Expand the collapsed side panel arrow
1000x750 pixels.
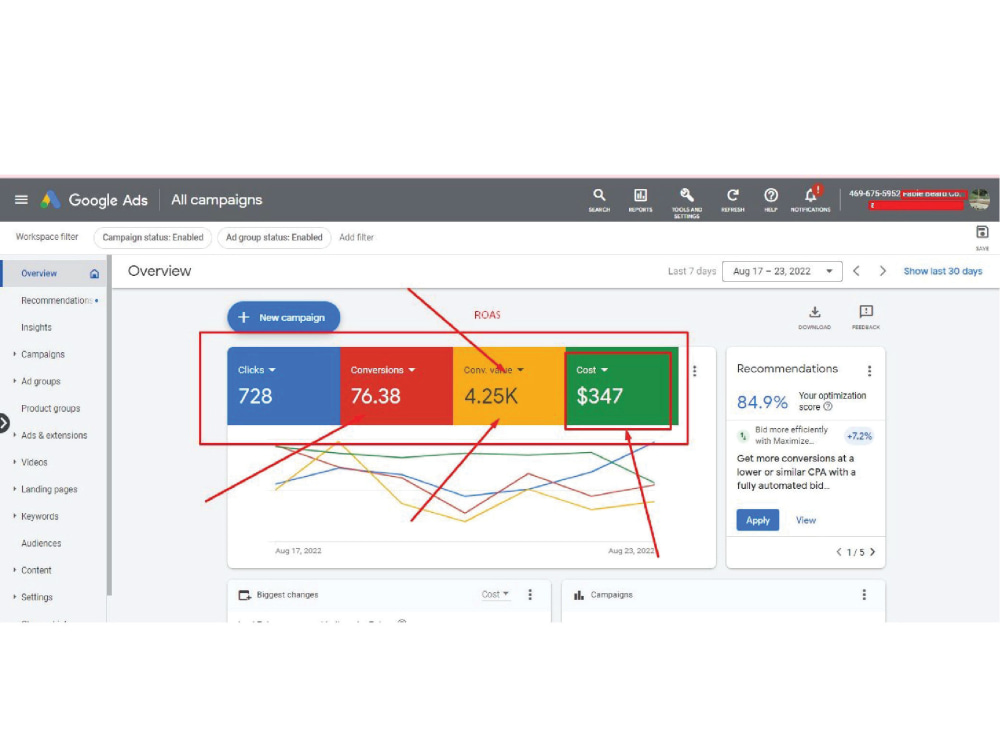pyautogui.click(x=4, y=422)
